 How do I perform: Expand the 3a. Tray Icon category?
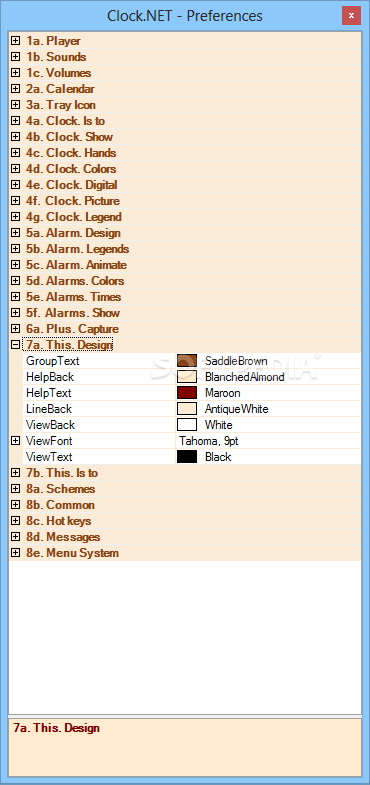pyautogui.click(x=16, y=105)
